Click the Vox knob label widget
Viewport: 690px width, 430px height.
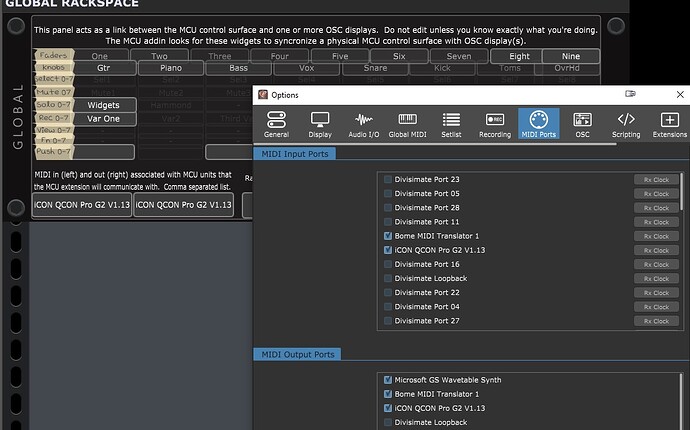(x=306, y=68)
